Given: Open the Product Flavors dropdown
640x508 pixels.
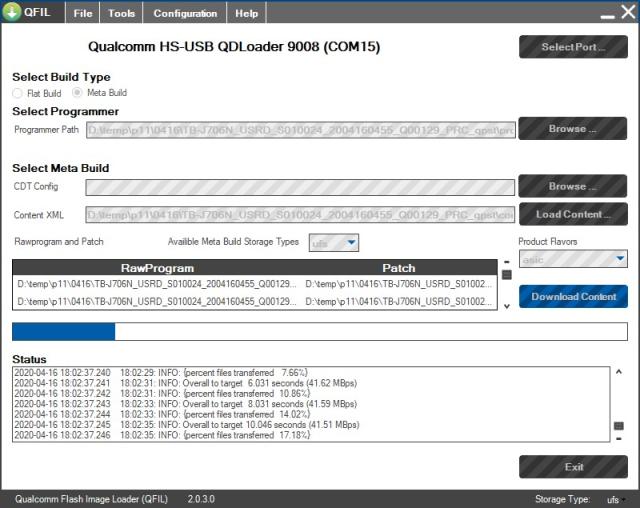Looking at the screenshot, I should [573, 259].
